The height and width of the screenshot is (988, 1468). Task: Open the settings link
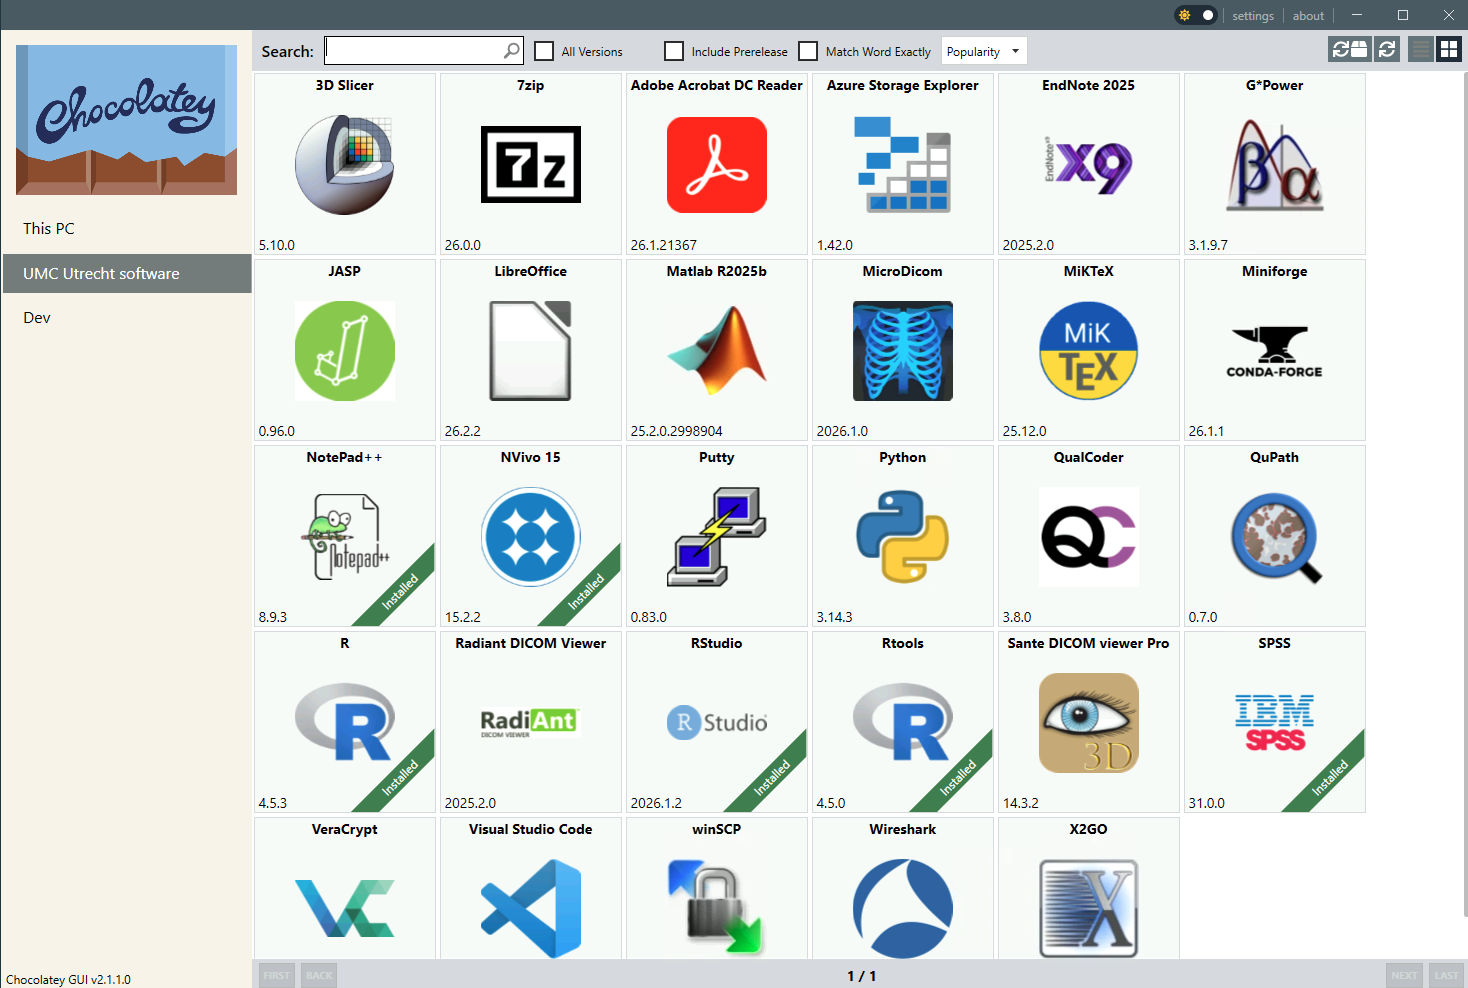point(1252,16)
